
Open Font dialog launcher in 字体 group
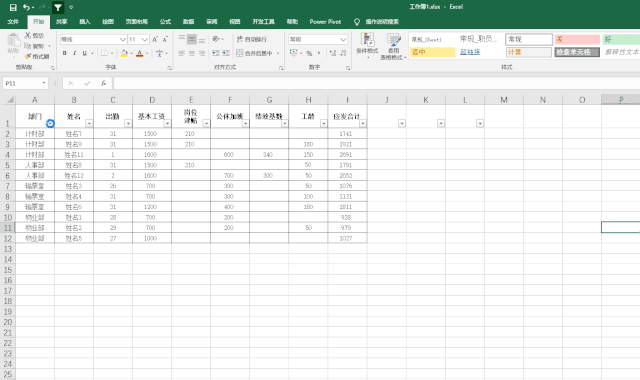click(169, 68)
